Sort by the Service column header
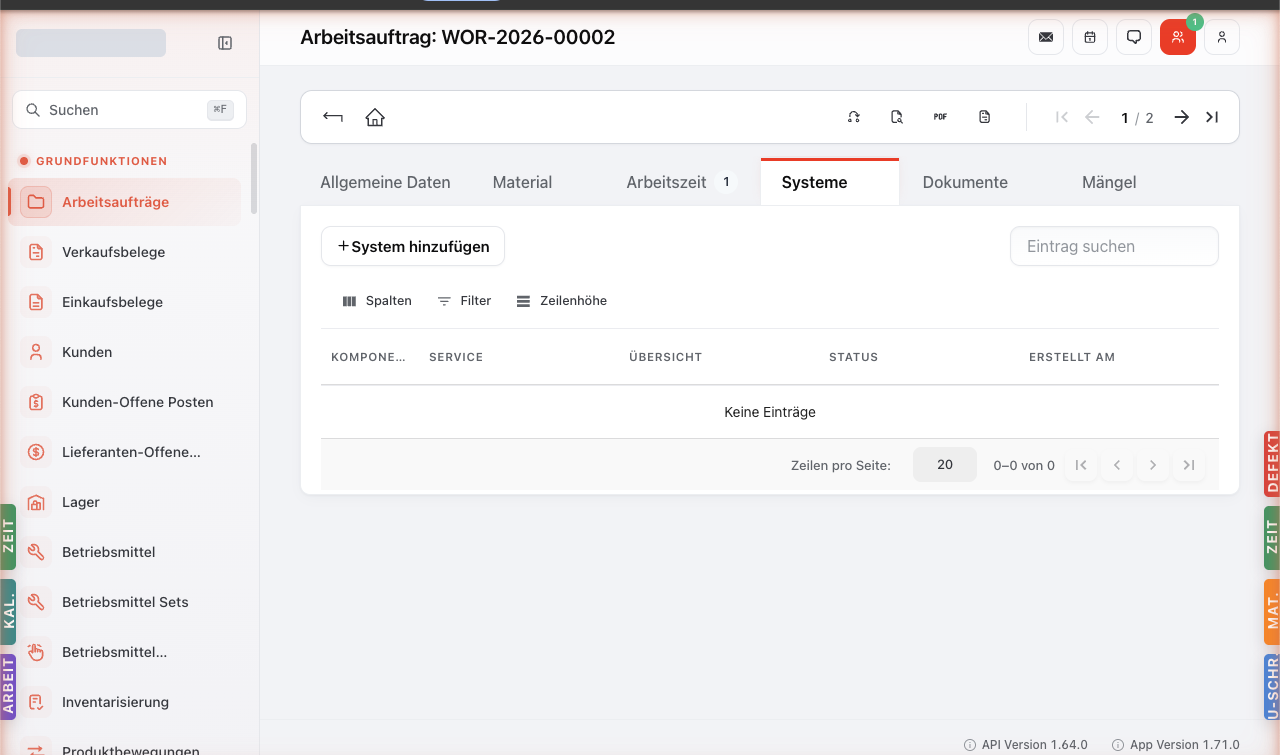This screenshot has height=755, width=1280. click(x=456, y=357)
